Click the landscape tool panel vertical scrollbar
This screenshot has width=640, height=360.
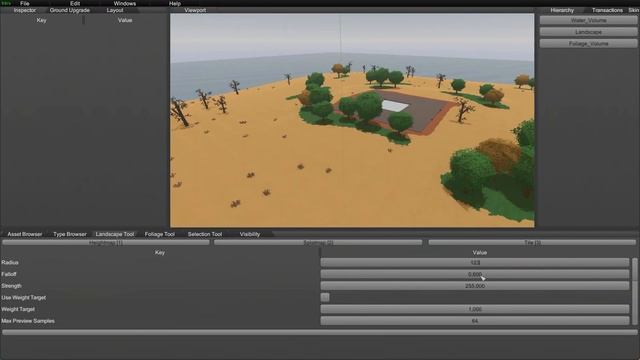[635, 291]
